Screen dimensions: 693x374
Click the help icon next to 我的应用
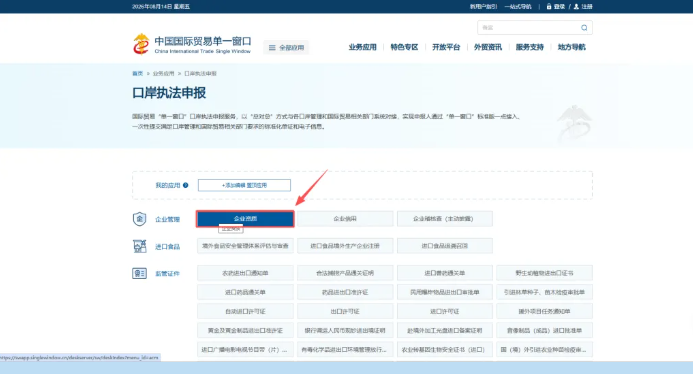tap(186, 185)
